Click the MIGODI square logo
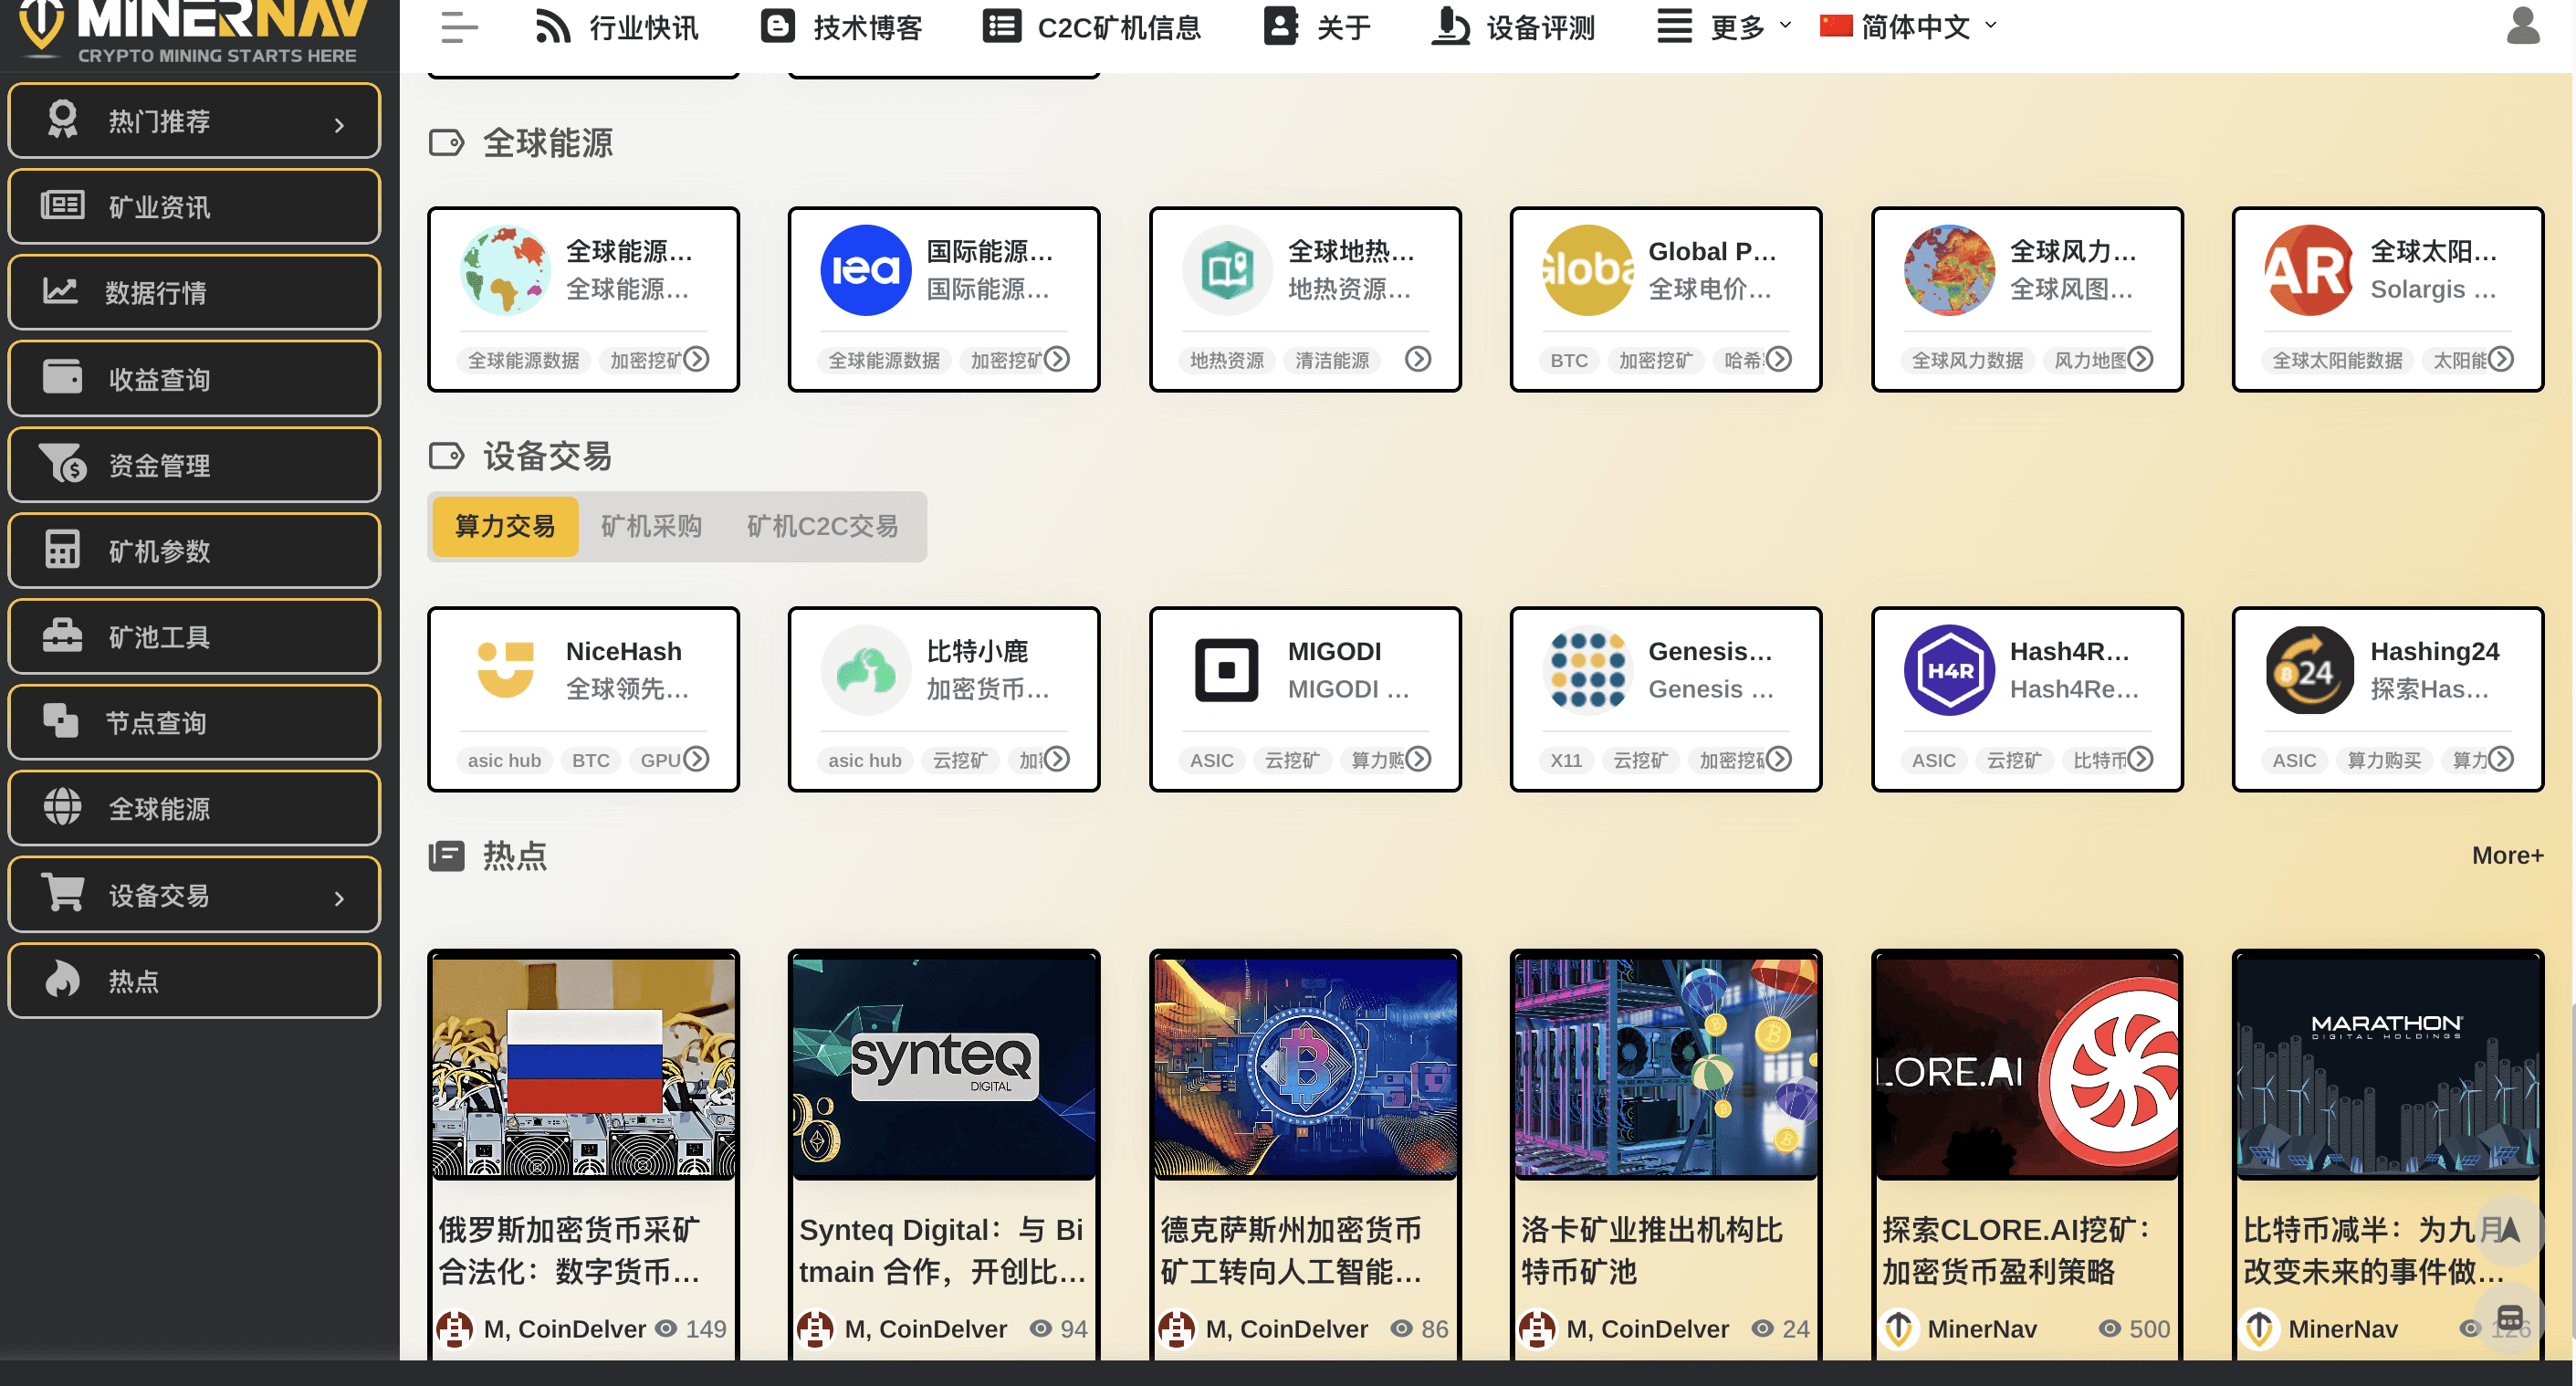2576x1386 pixels. click(x=1227, y=669)
